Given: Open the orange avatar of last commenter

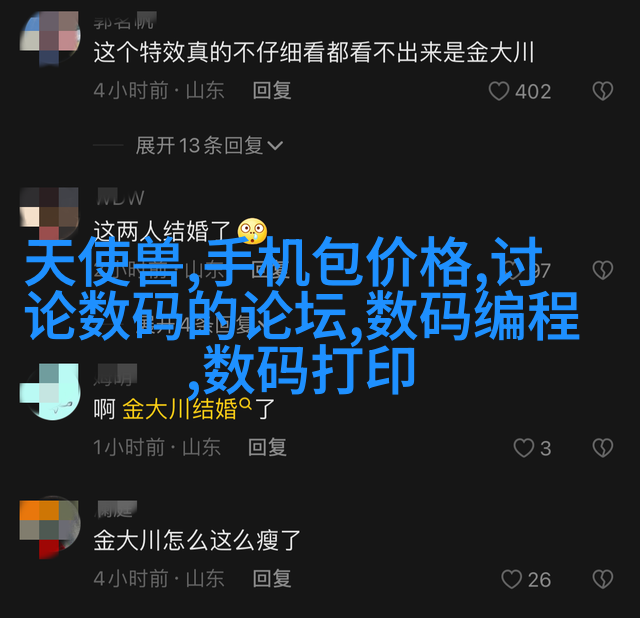Looking at the screenshot, I should 50,527.
